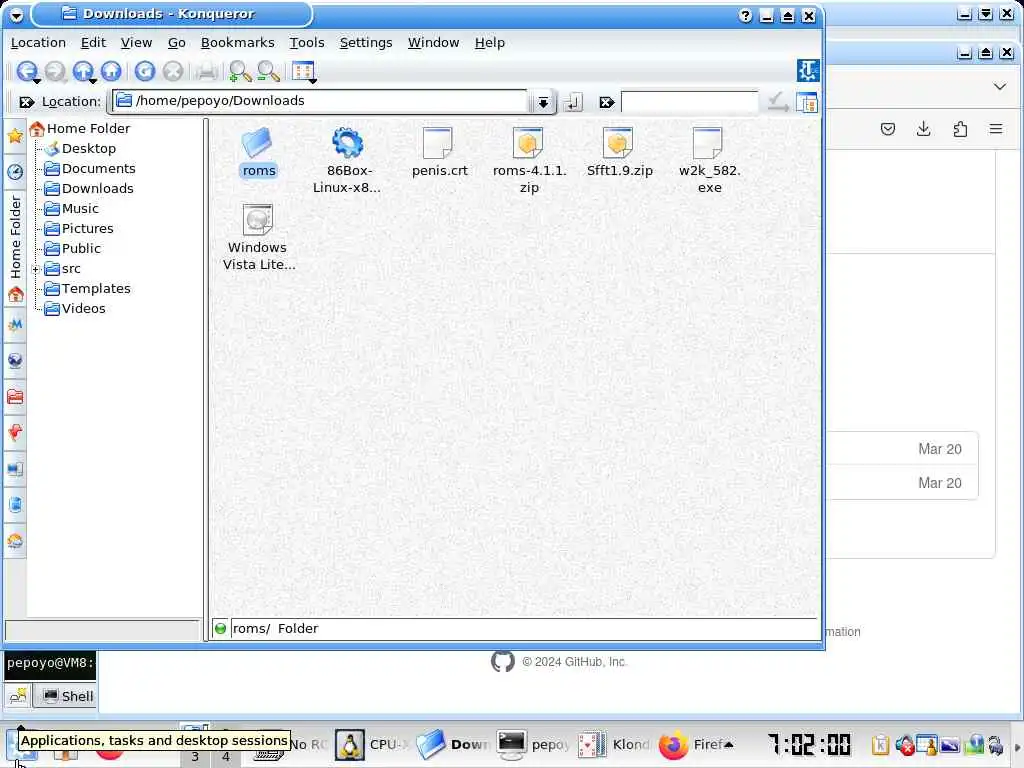Reload the current folder view
The width and height of the screenshot is (1024, 768).
144,71
